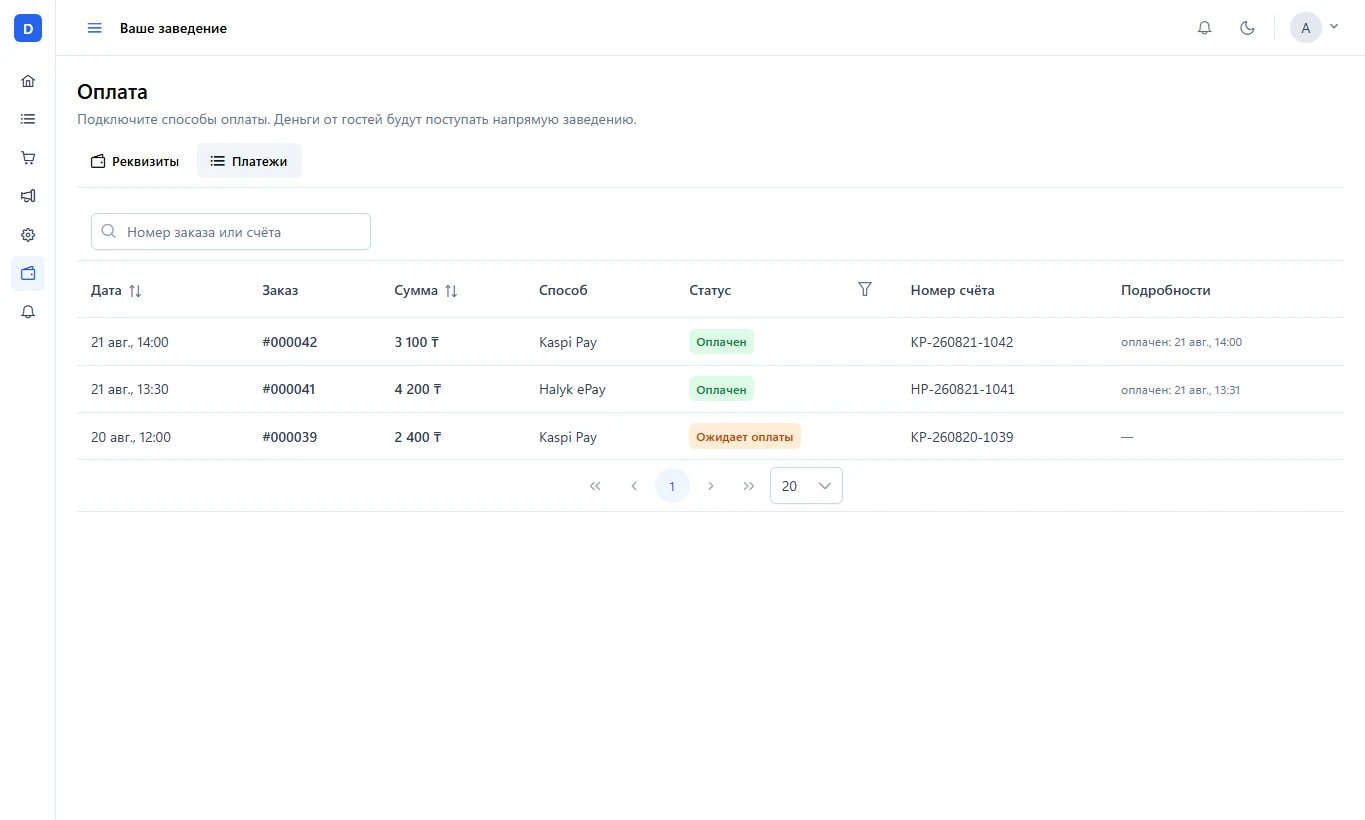Open the list icon in sidebar

28,119
